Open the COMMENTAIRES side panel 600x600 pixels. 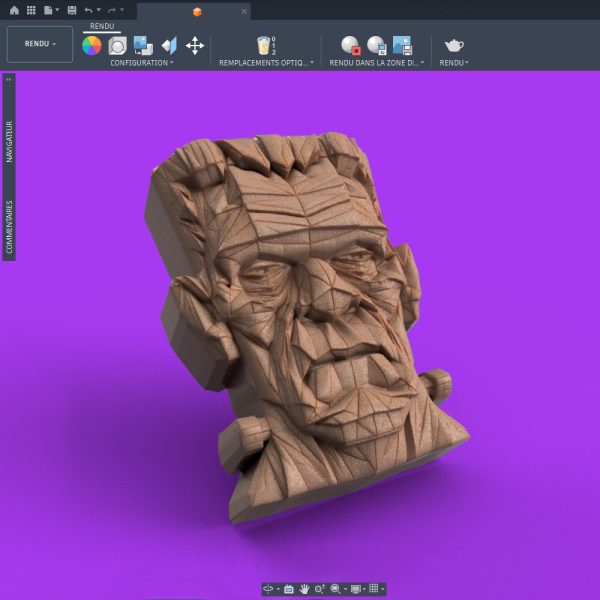pyautogui.click(x=9, y=227)
